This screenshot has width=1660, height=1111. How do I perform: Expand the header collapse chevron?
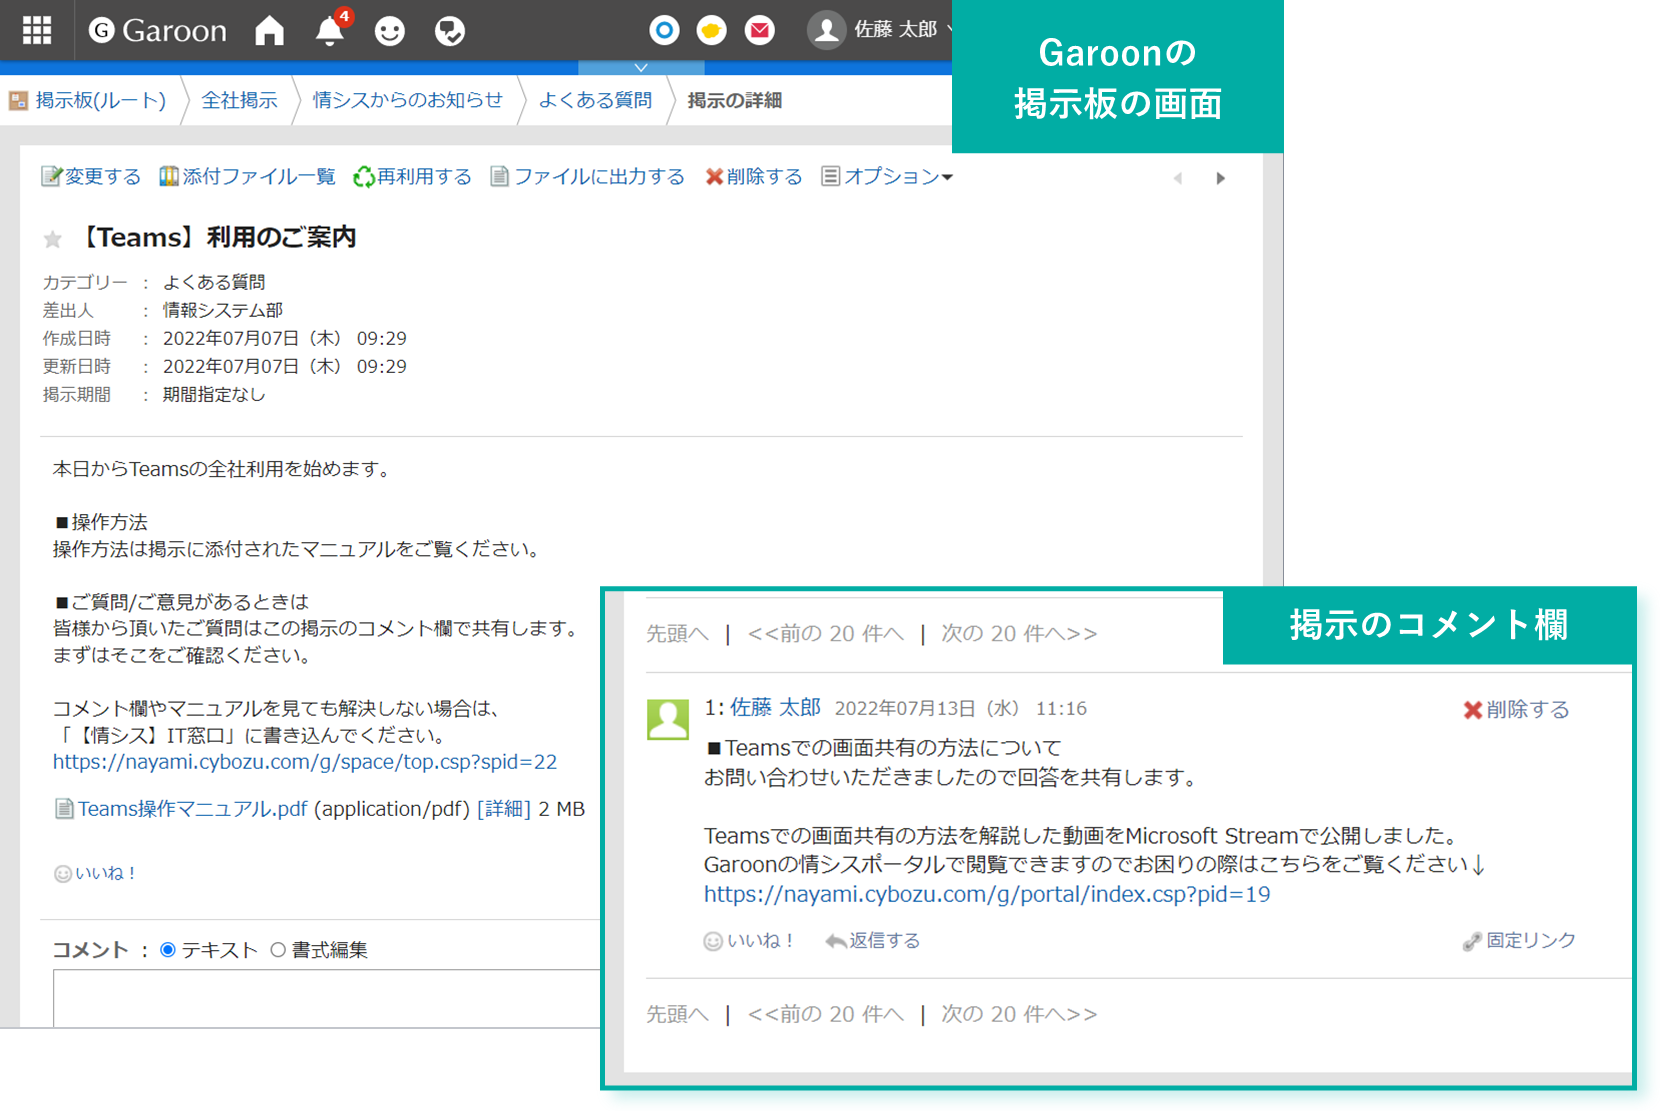[x=641, y=68]
